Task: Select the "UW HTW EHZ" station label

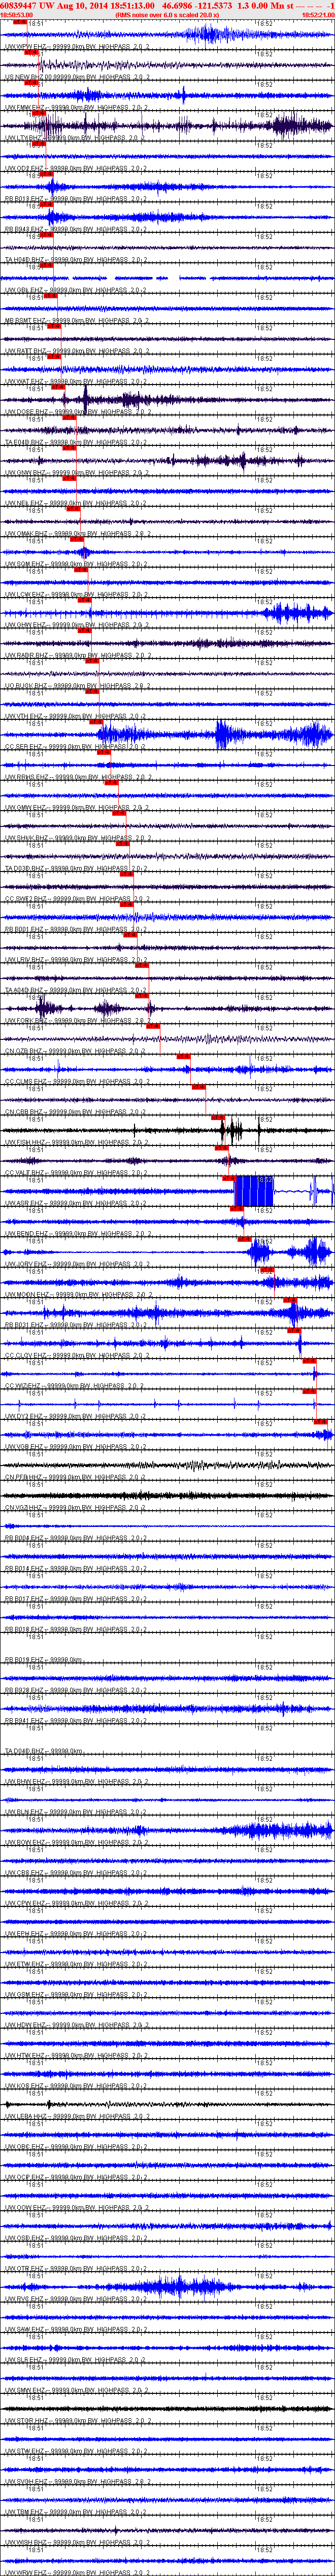Action: pos(25,2055)
